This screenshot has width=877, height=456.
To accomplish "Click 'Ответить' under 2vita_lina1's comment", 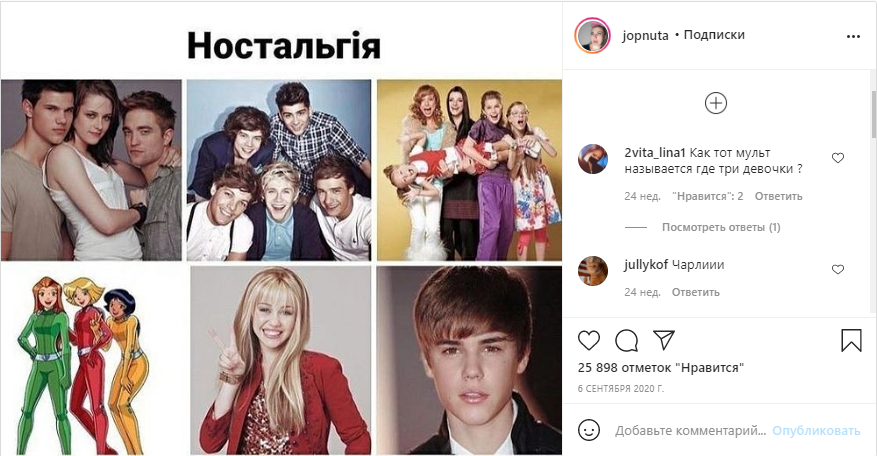I will click(x=779, y=196).
